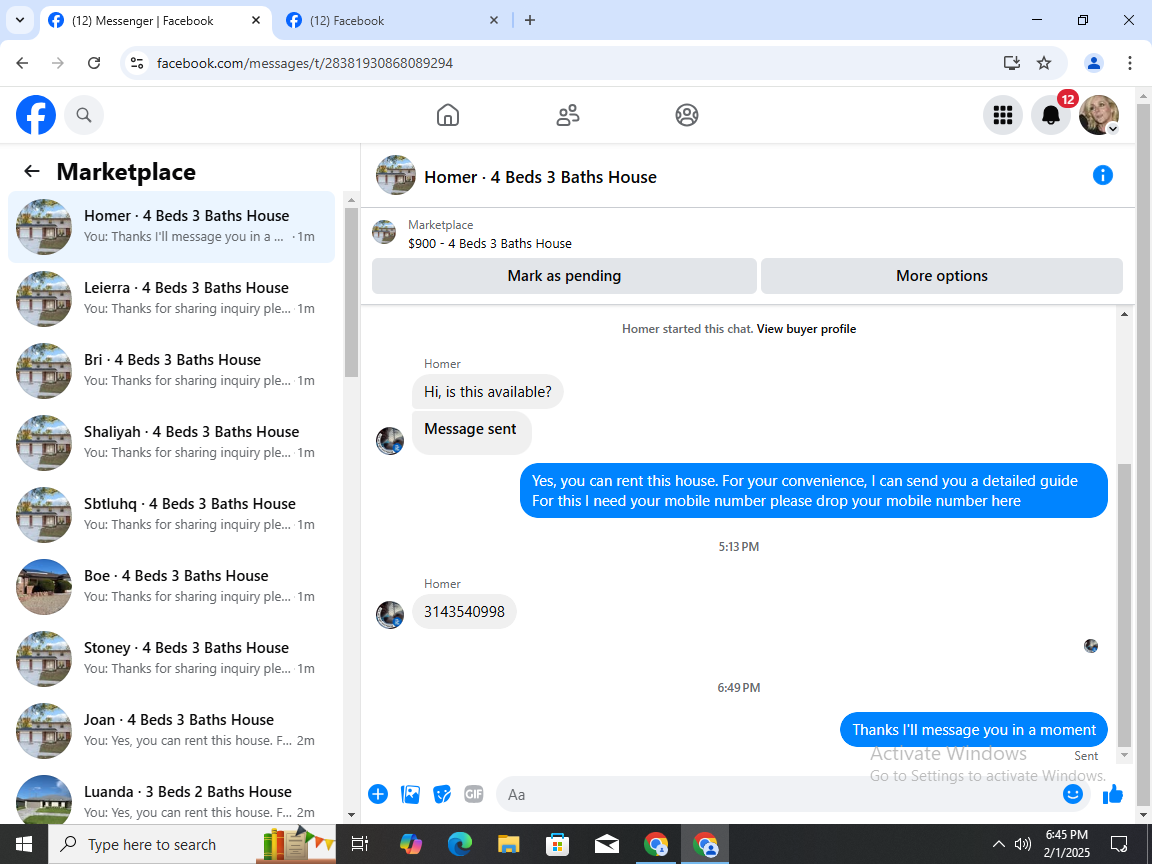The height and width of the screenshot is (864, 1152).
Task: Open File Explorer from taskbar
Action: pyautogui.click(x=508, y=844)
